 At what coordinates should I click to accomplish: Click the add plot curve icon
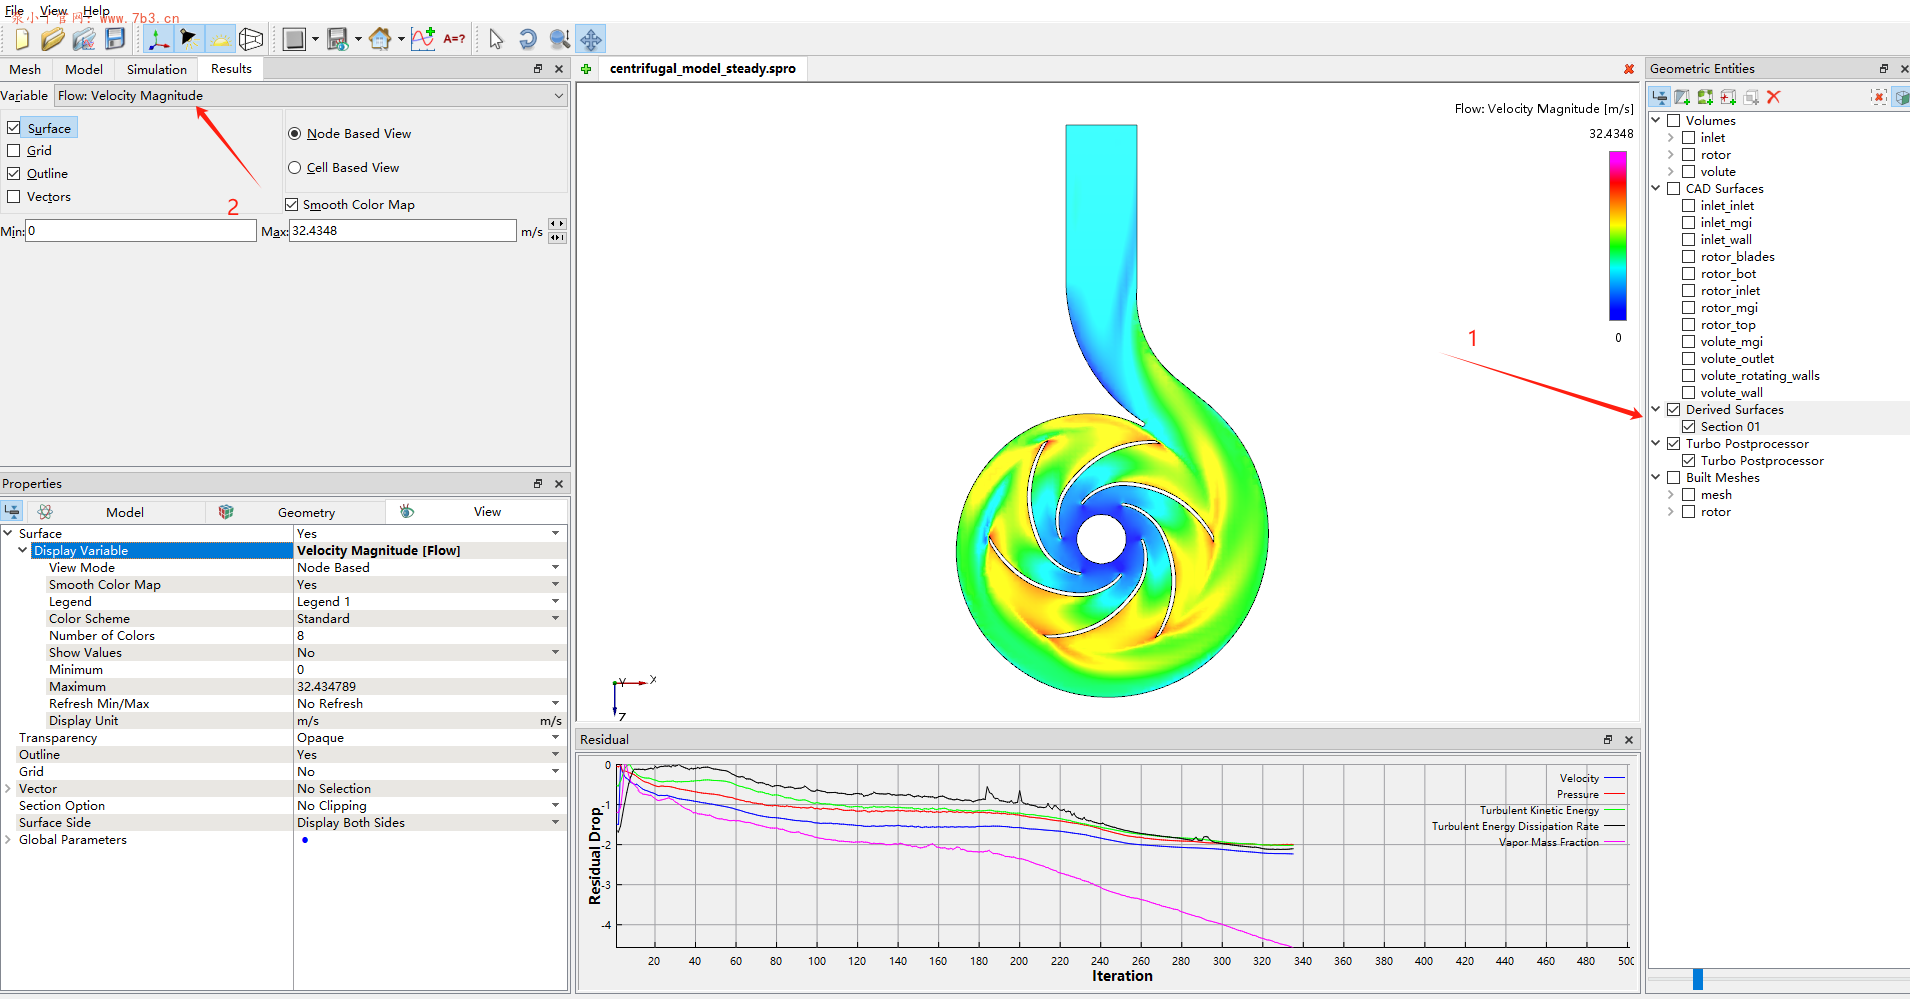pyautogui.click(x=423, y=39)
